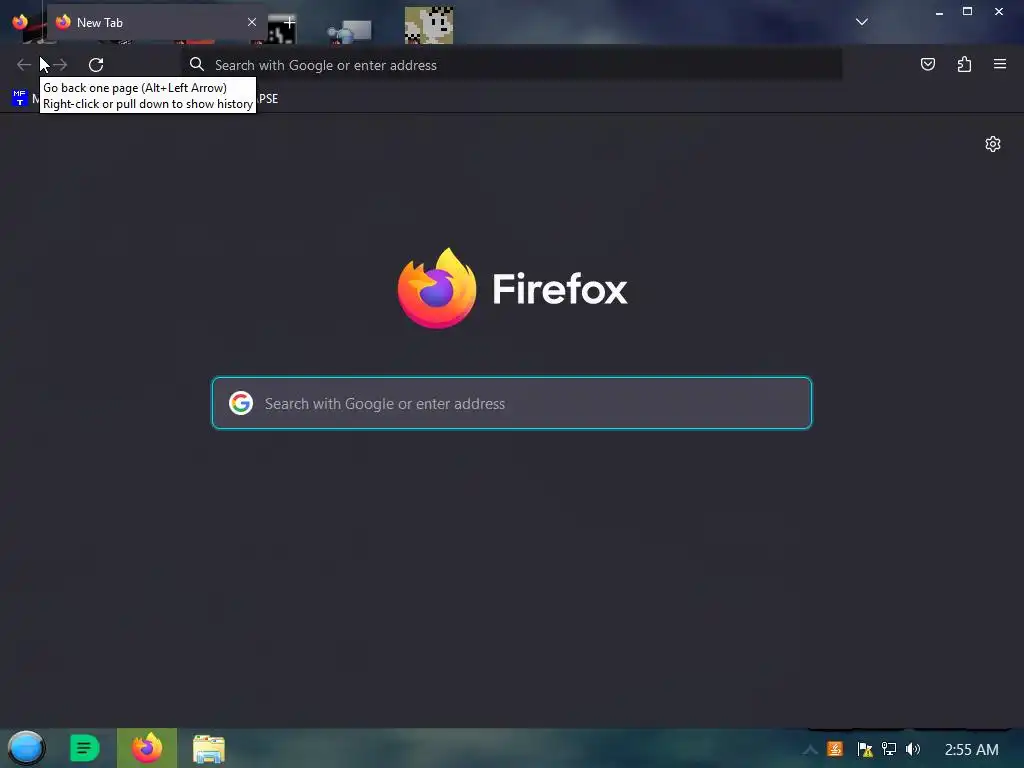Focus the top address bar field
The height and width of the screenshot is (768, 1024).
(x=512, y=65)
